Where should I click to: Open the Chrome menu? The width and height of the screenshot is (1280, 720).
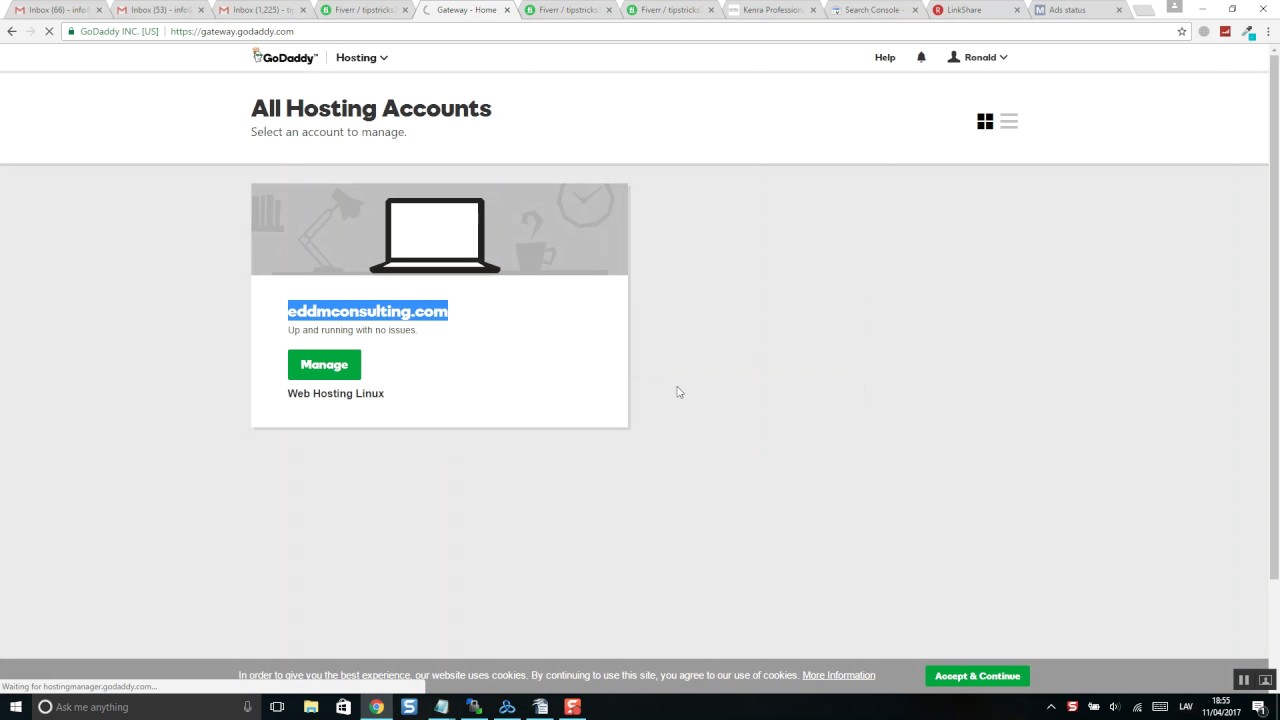coord(1267,31)
